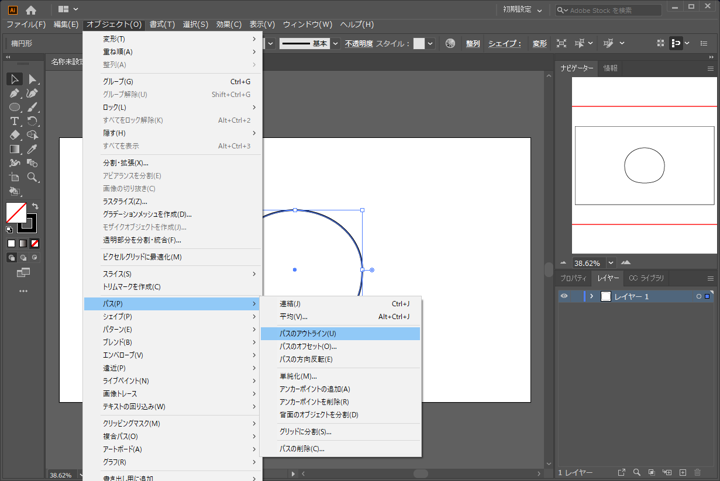
Task: Select the Artboard tool
Action: [x=14, y=177]
